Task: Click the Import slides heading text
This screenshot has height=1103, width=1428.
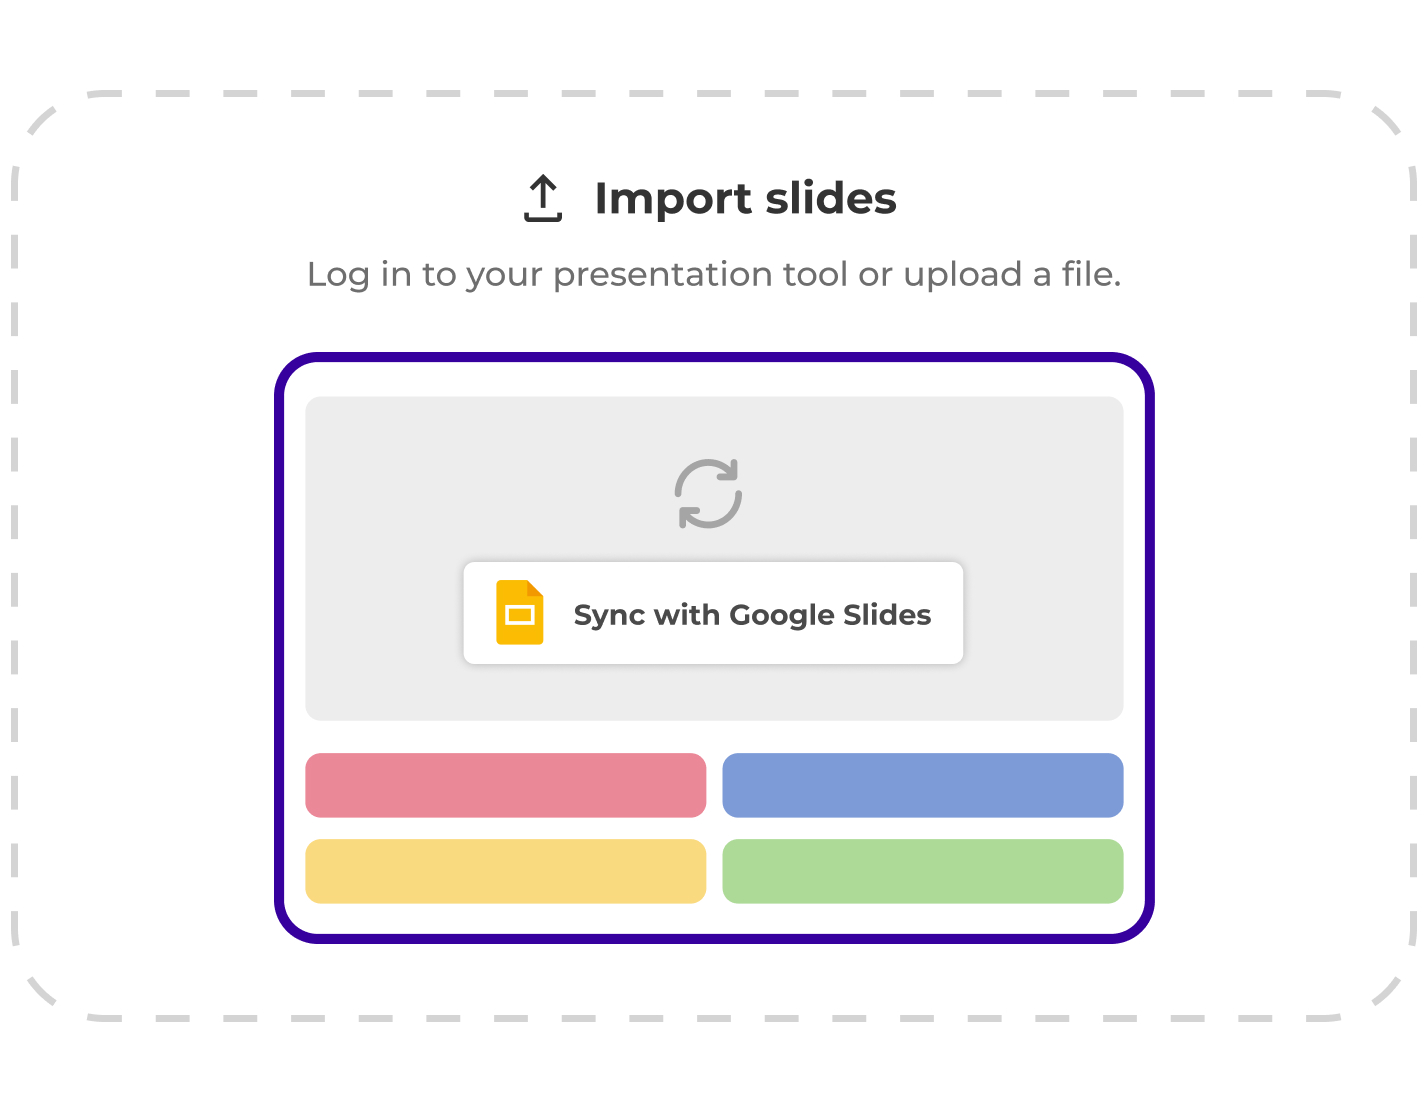Action: 745,198
